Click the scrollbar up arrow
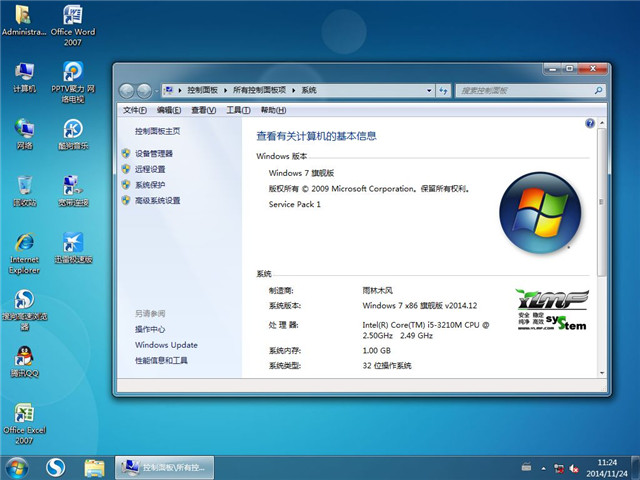 pos(602,123)
